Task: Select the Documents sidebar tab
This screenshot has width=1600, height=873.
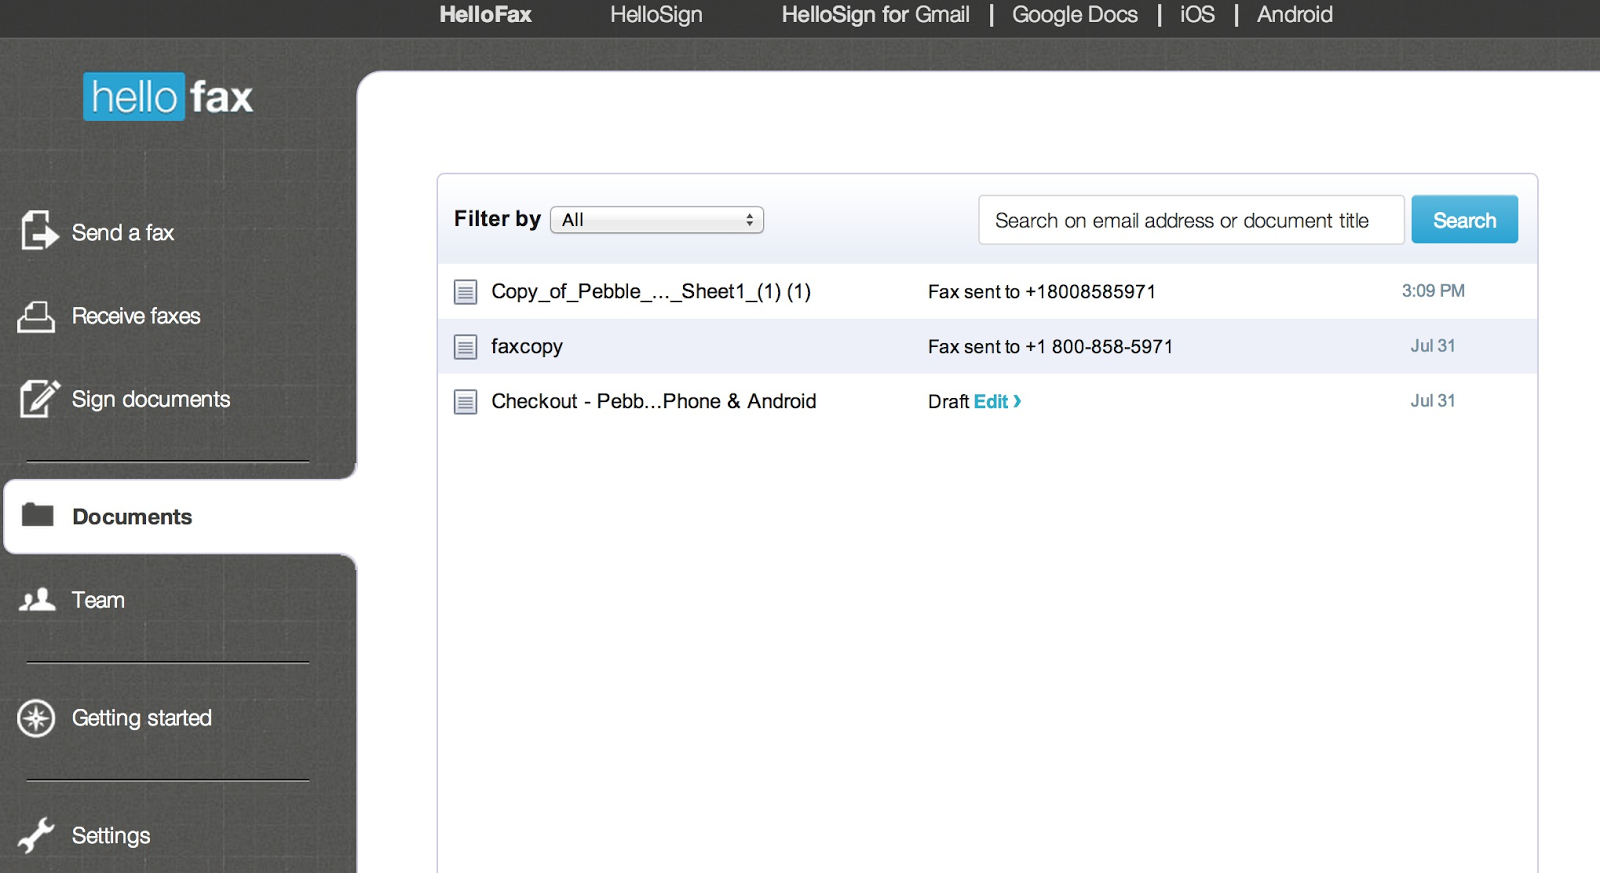Action: [x=180, y=516]
